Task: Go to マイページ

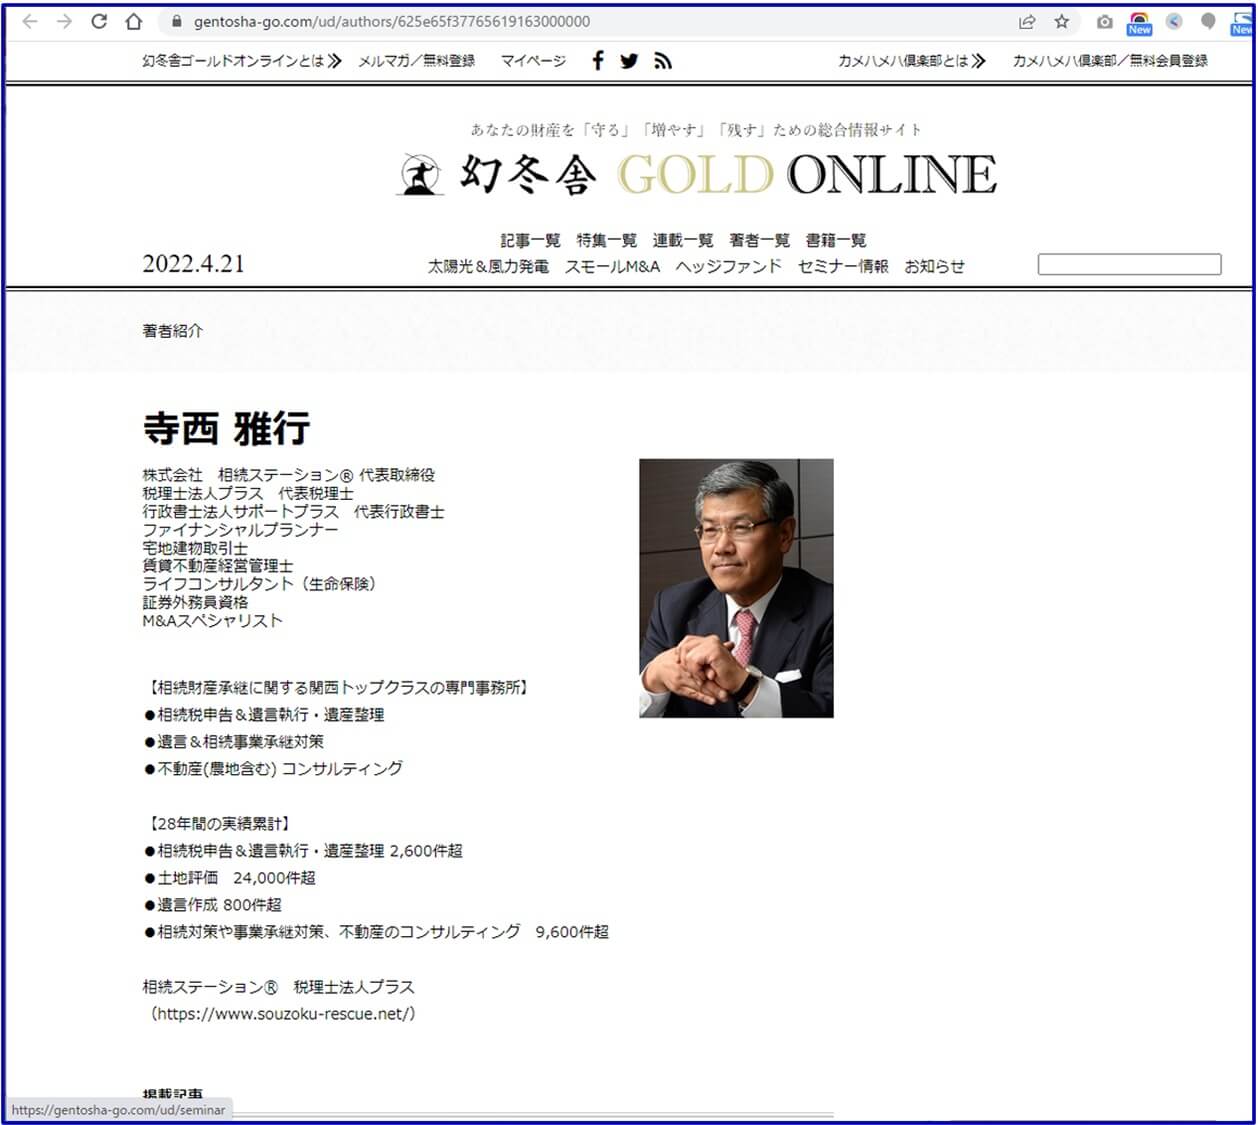Action: pyautogui.click(x=533, y=61)
